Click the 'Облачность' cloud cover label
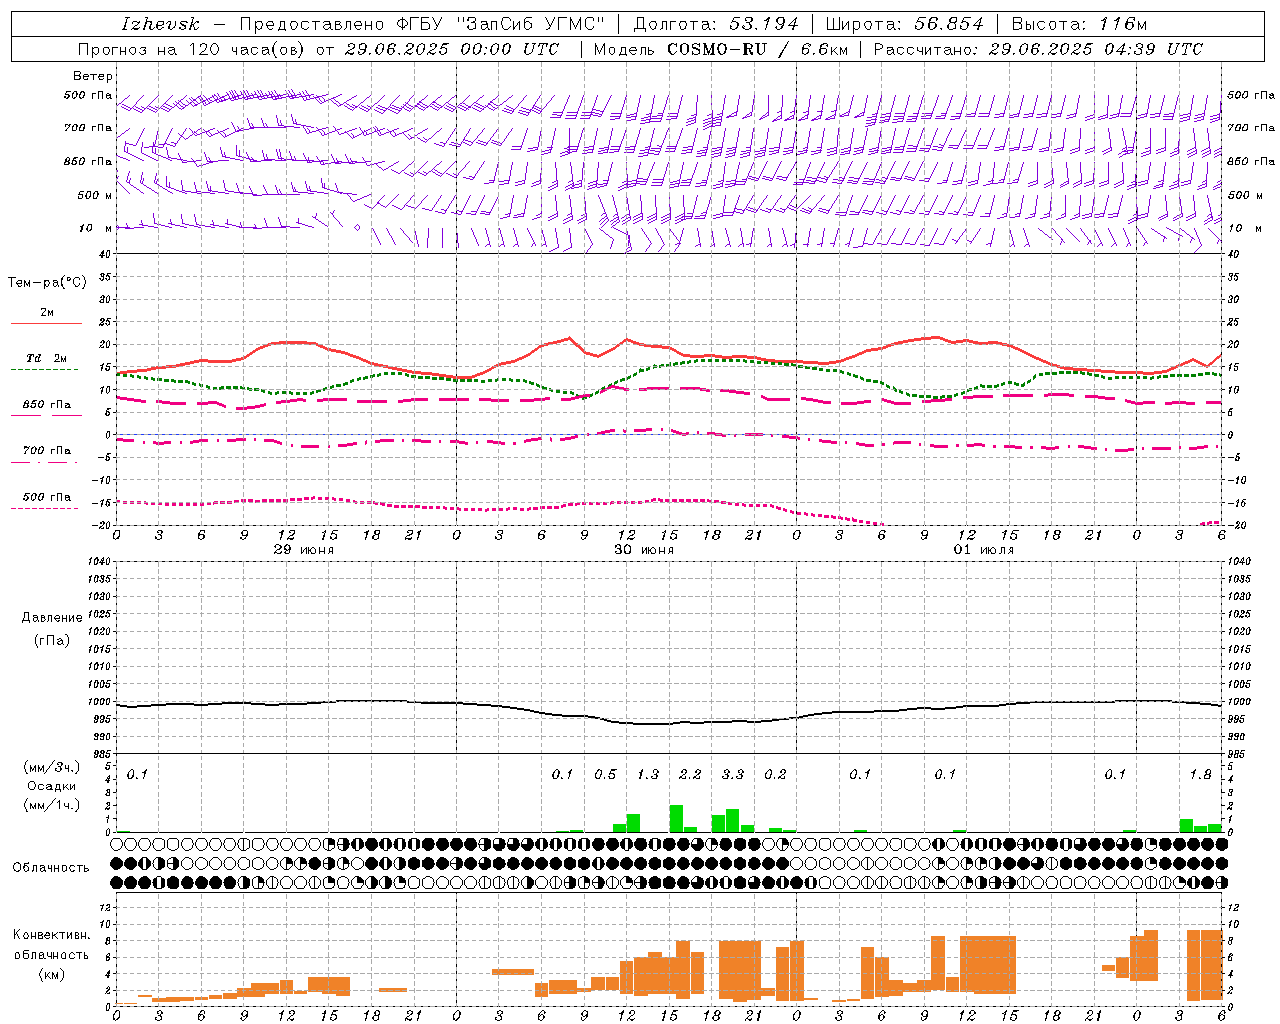The width and height of the screenshot is (1280, 1024). point(51,868)
